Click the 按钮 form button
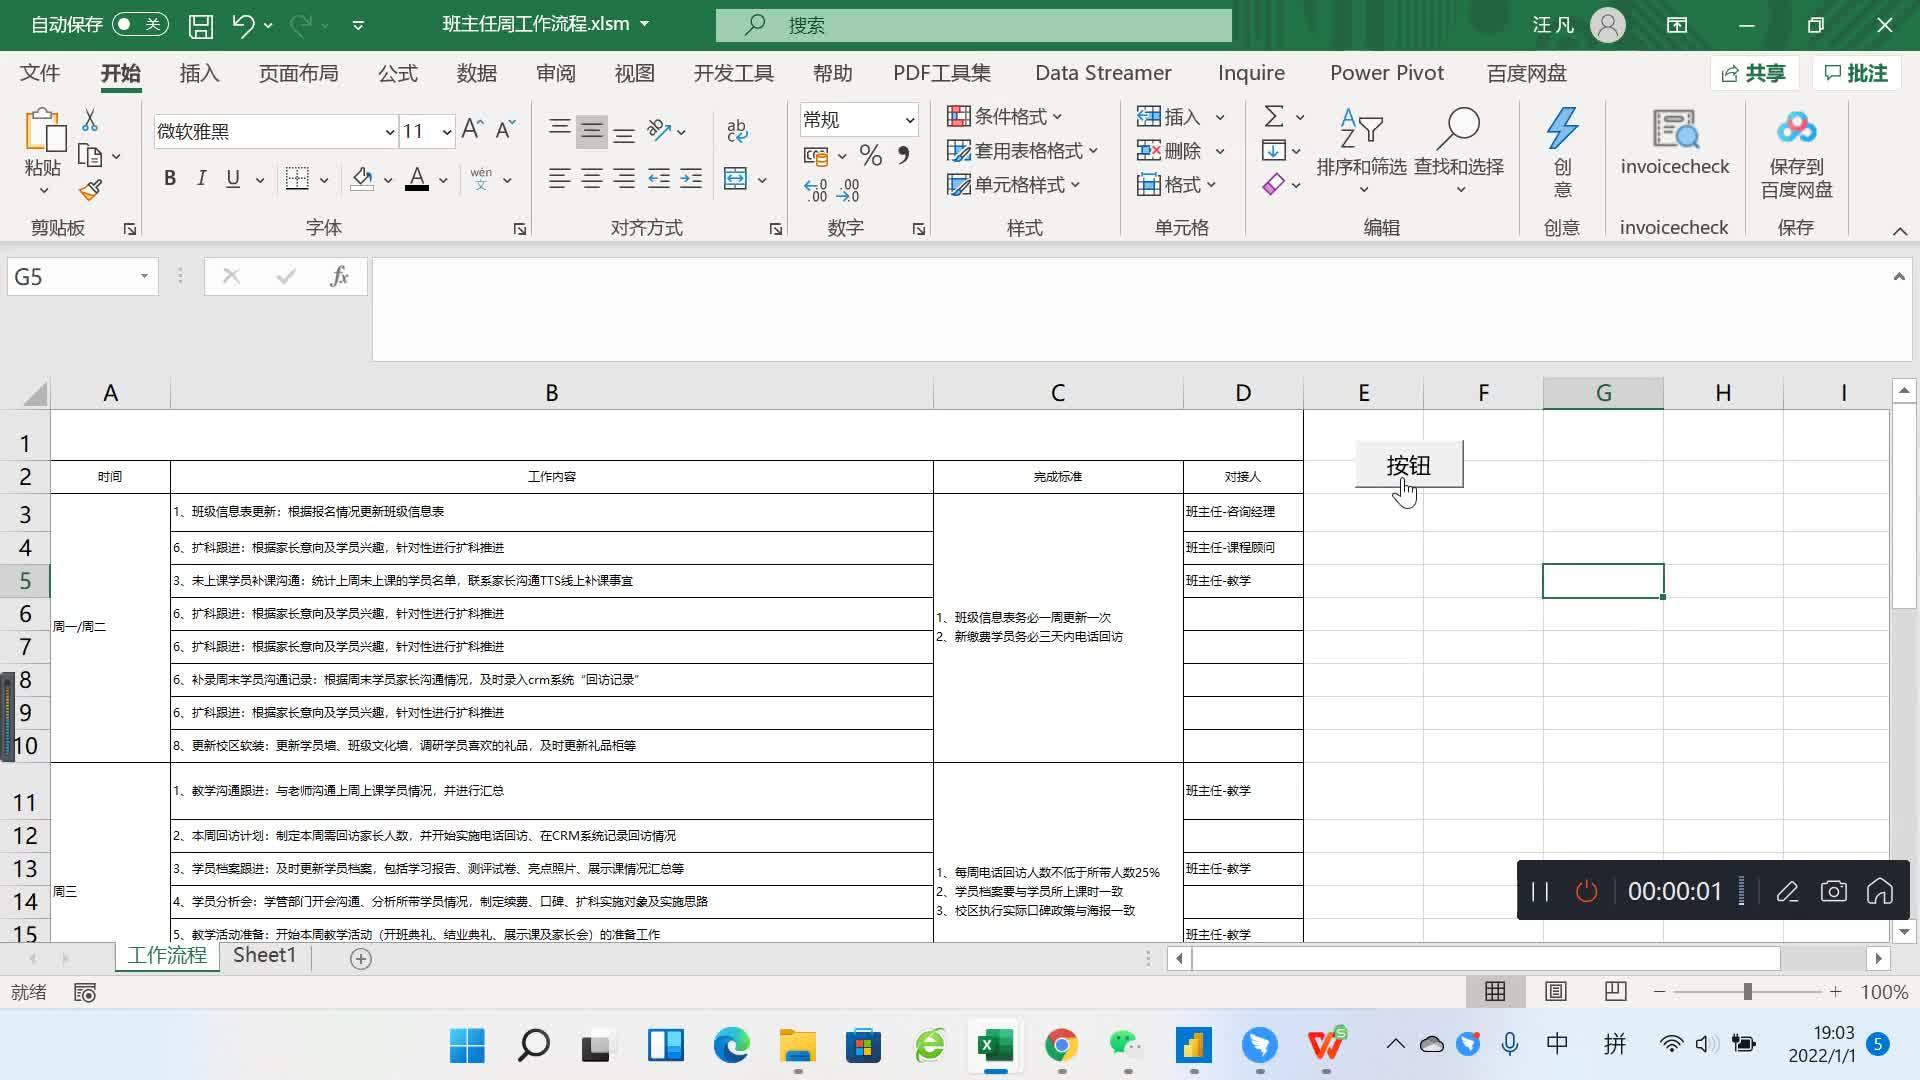The image size is (1920, 1080). click(1408, 465)
